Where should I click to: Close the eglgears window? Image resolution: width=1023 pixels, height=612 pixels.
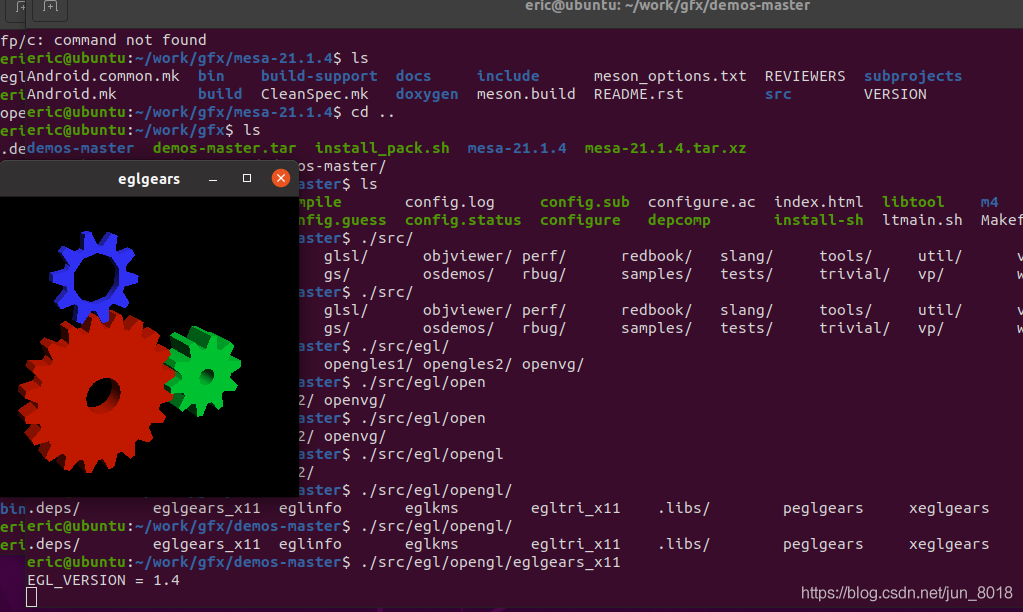coord(280,178)
